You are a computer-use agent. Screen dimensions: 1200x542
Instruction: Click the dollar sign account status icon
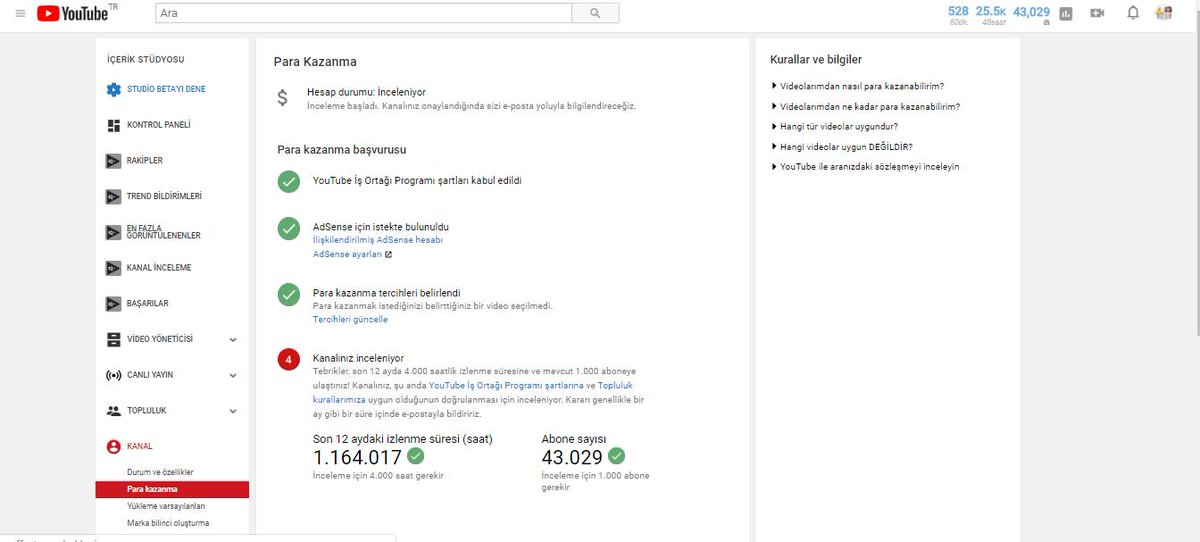click(x=283, y=98)
